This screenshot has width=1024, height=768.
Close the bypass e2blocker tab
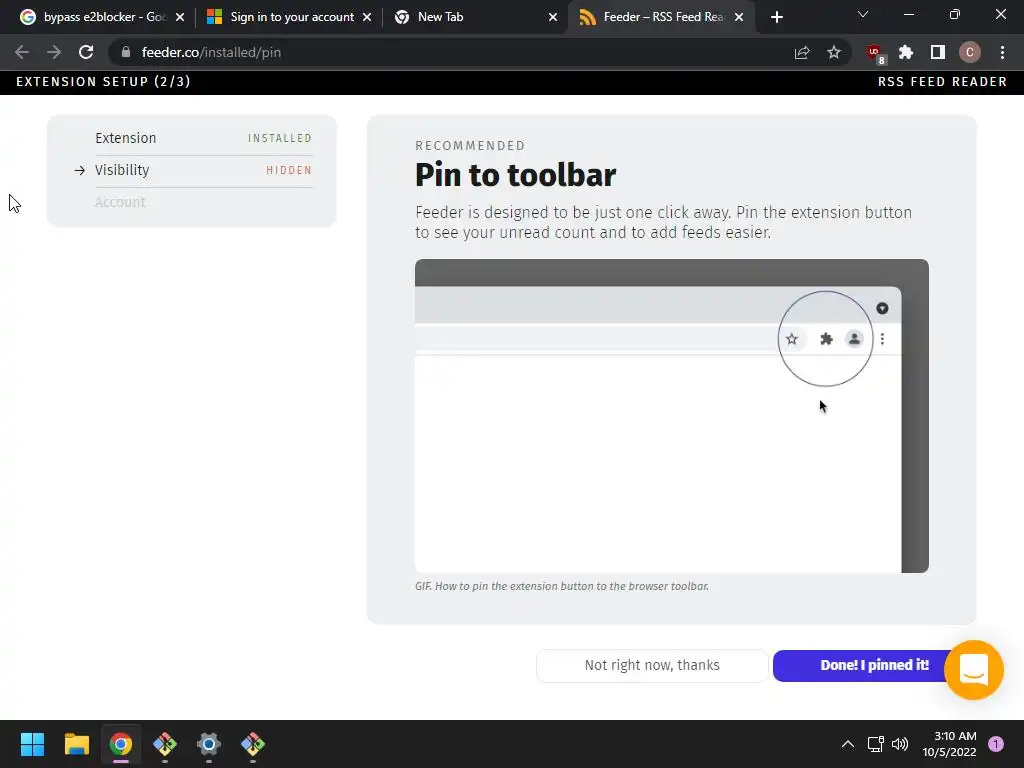180,17
